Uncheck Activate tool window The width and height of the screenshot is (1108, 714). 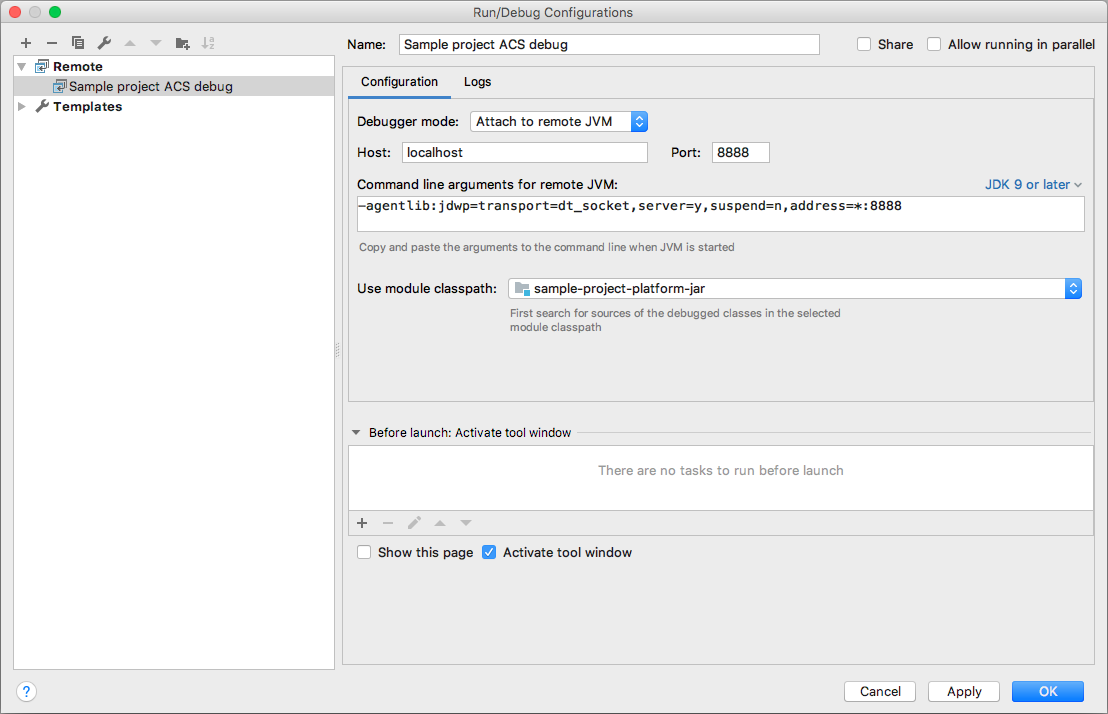pyautogui.click(x=488, y=552)
